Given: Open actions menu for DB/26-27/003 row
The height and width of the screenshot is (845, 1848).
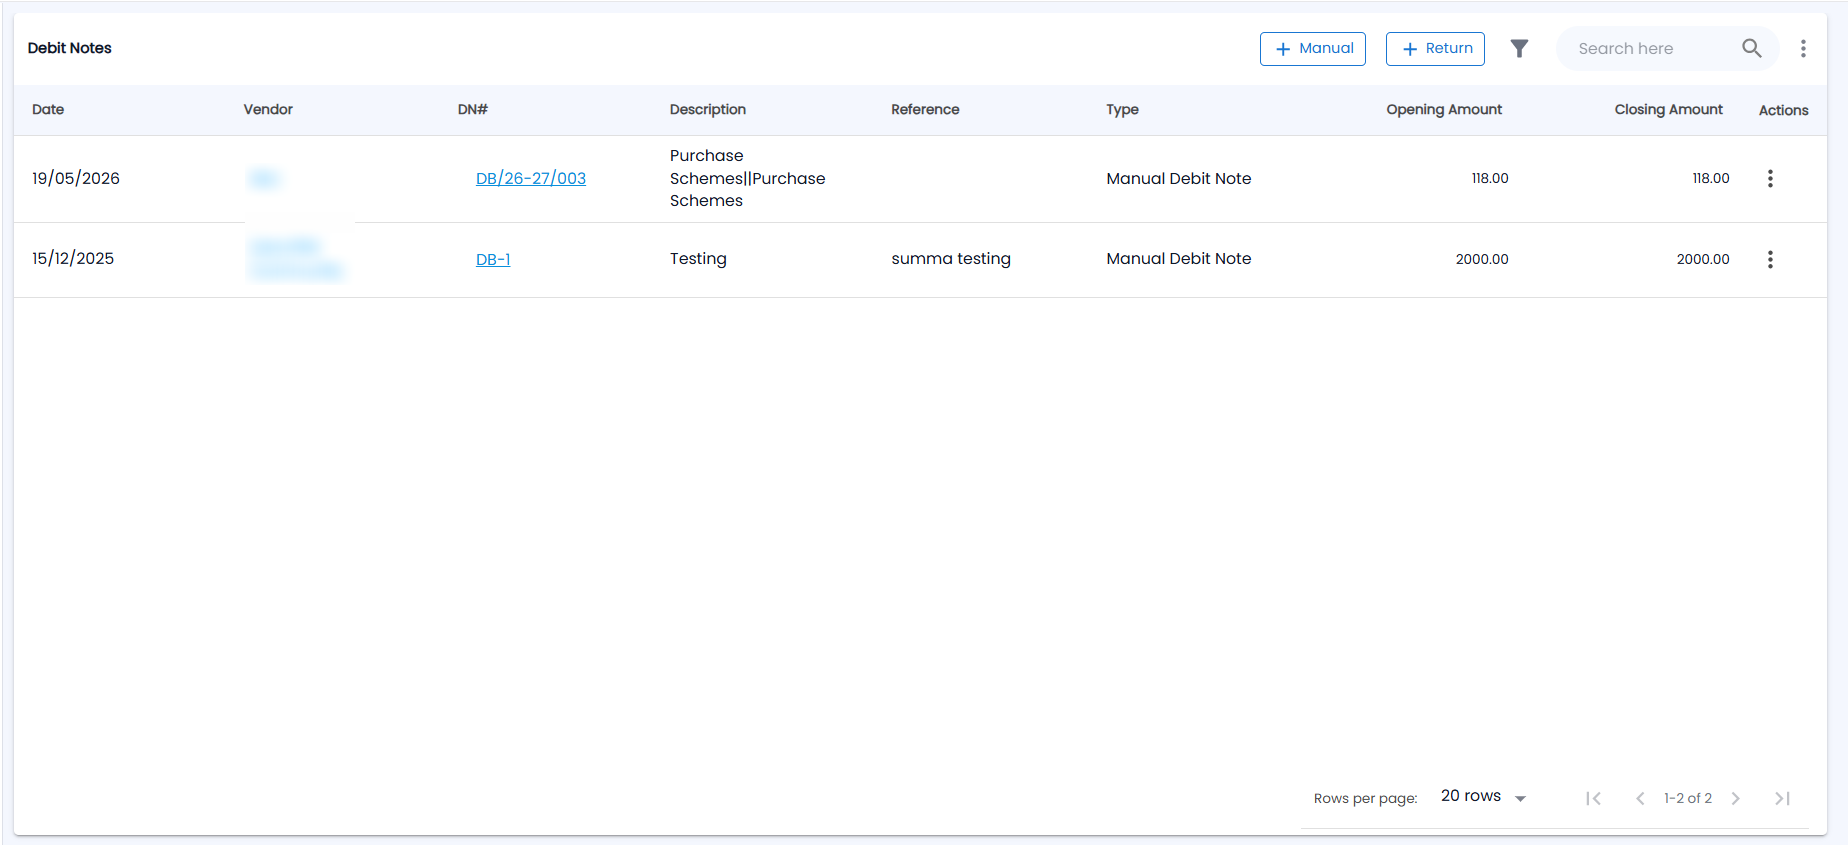Looking at the screenshot, I should (1770, 179).
